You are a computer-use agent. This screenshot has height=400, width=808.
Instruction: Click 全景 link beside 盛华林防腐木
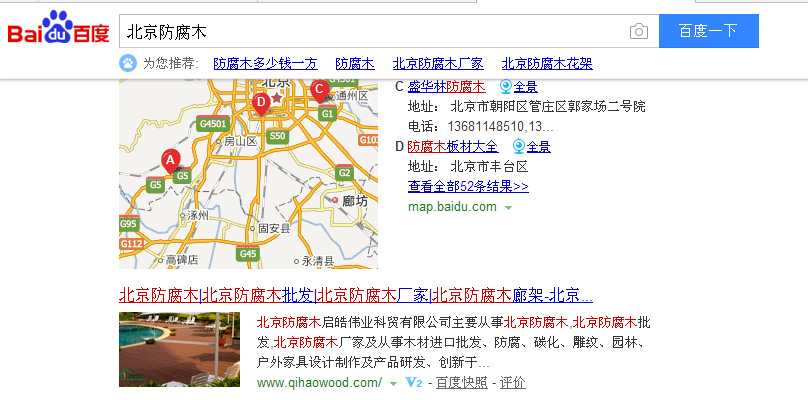pyautogui.click(x=526, y=86)
